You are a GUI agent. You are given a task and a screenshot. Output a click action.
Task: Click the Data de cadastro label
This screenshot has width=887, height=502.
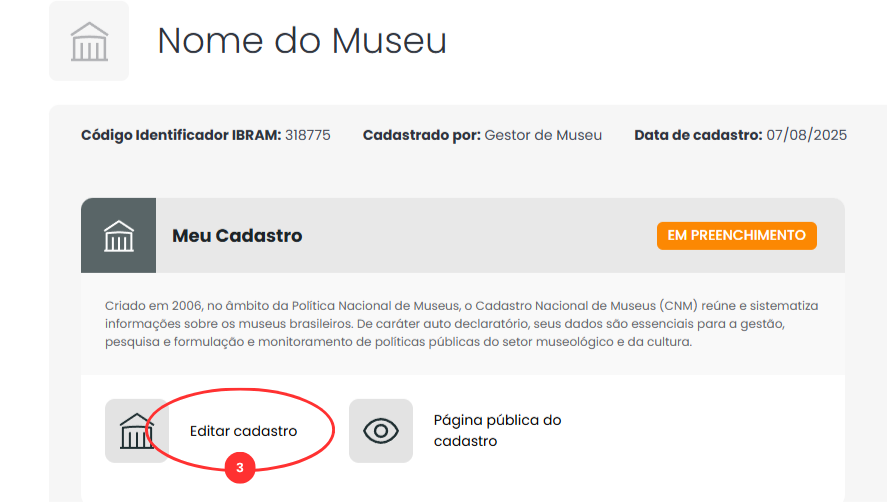tap(698, 135)
